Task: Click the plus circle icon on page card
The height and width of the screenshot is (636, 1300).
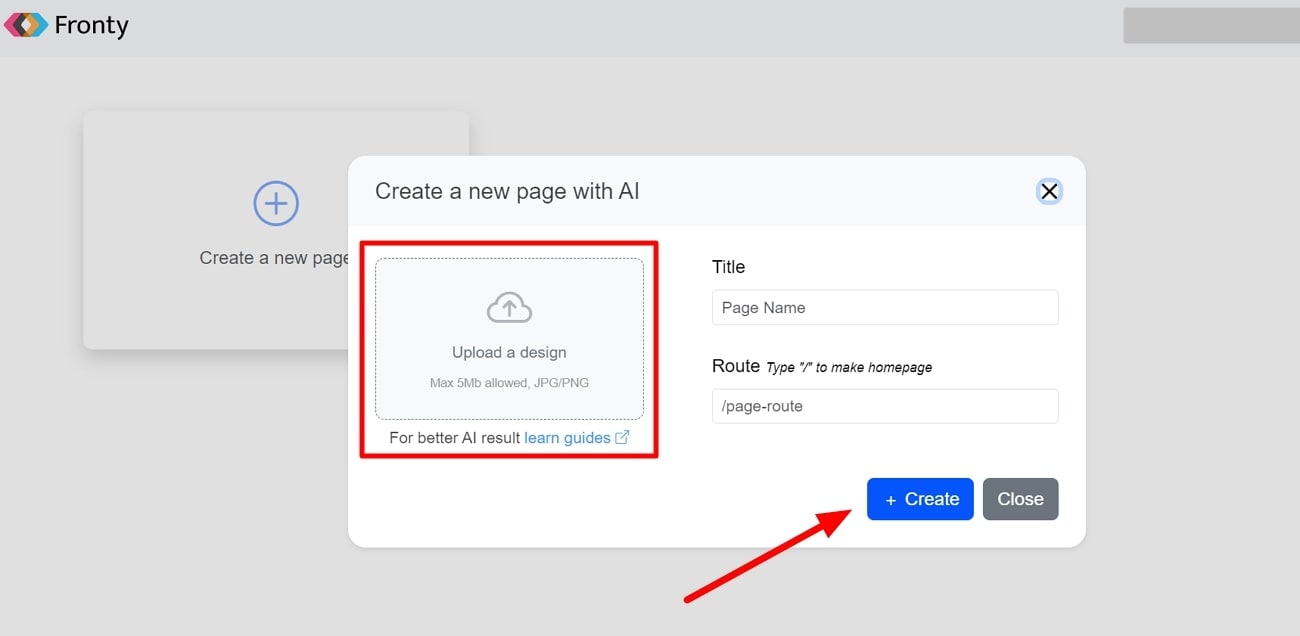Action: coord(276,204)
